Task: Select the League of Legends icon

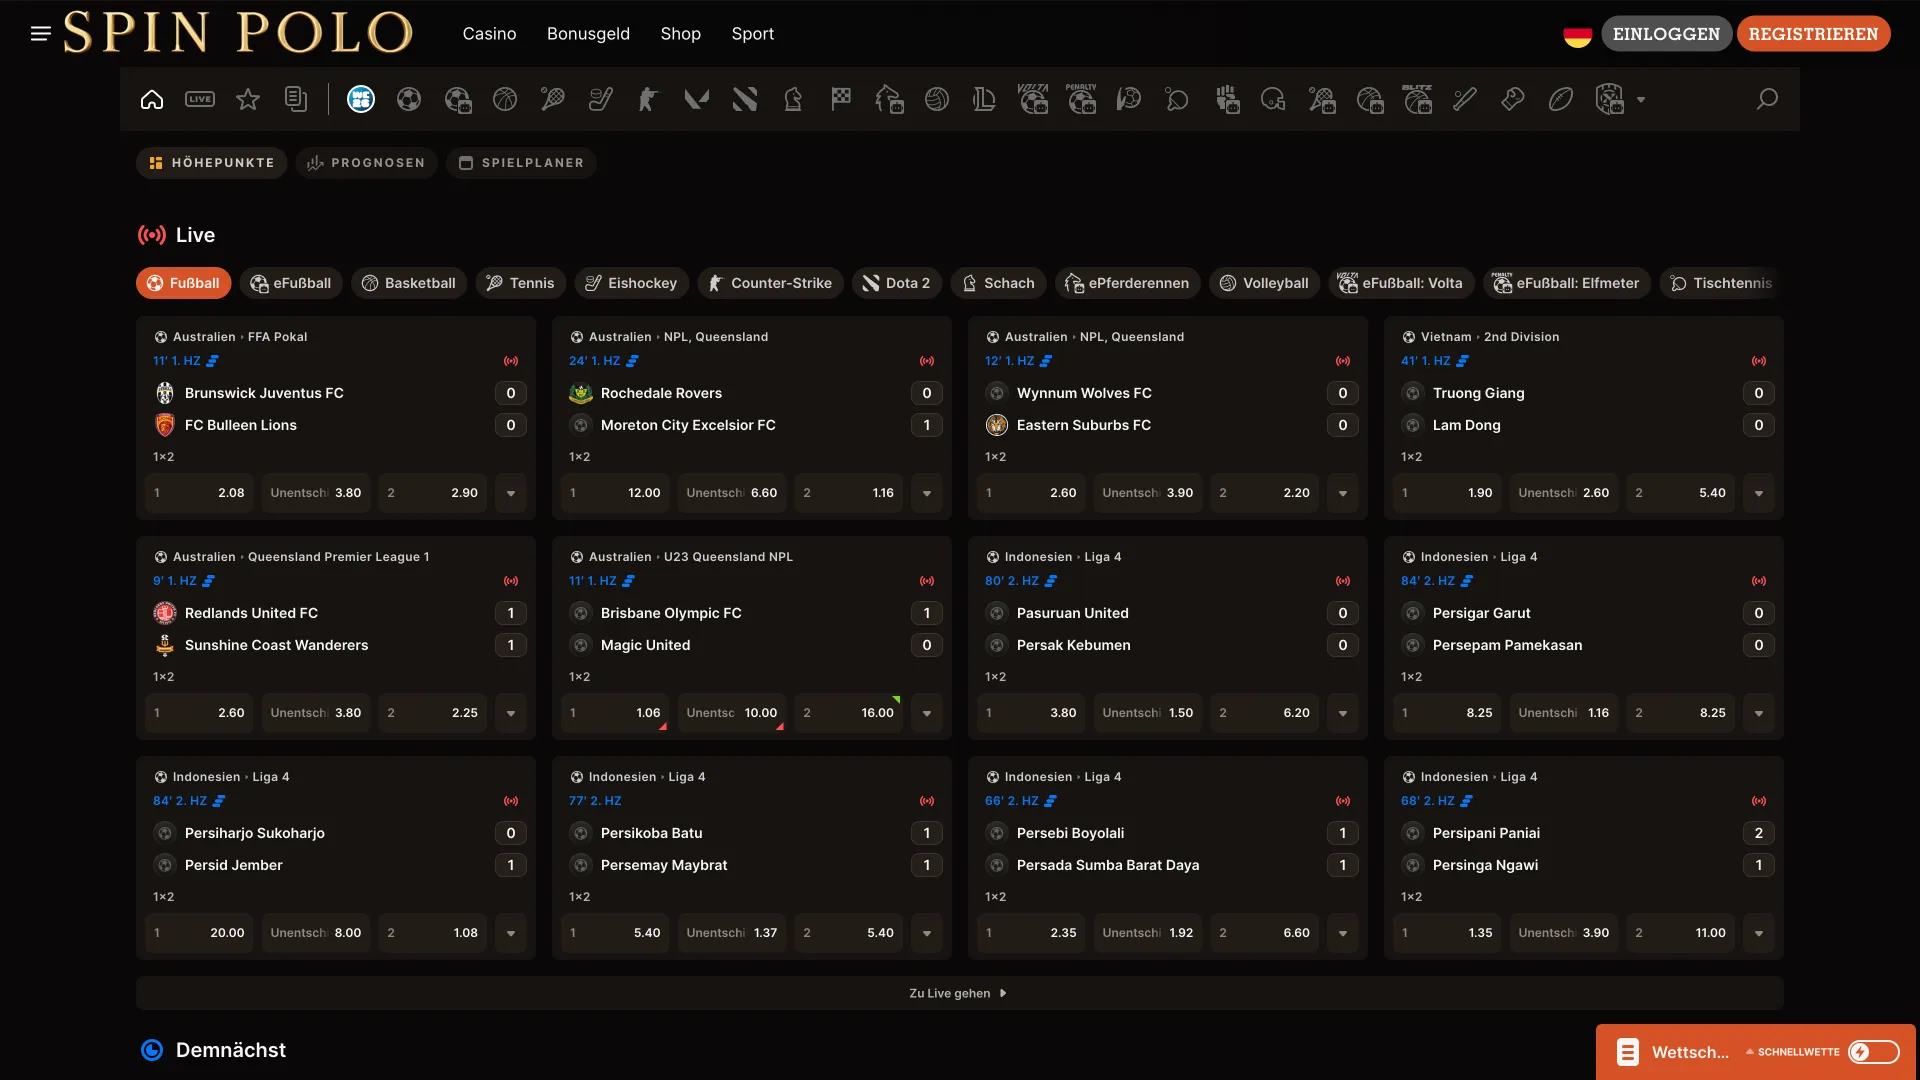Action: (x=985, y=99)
